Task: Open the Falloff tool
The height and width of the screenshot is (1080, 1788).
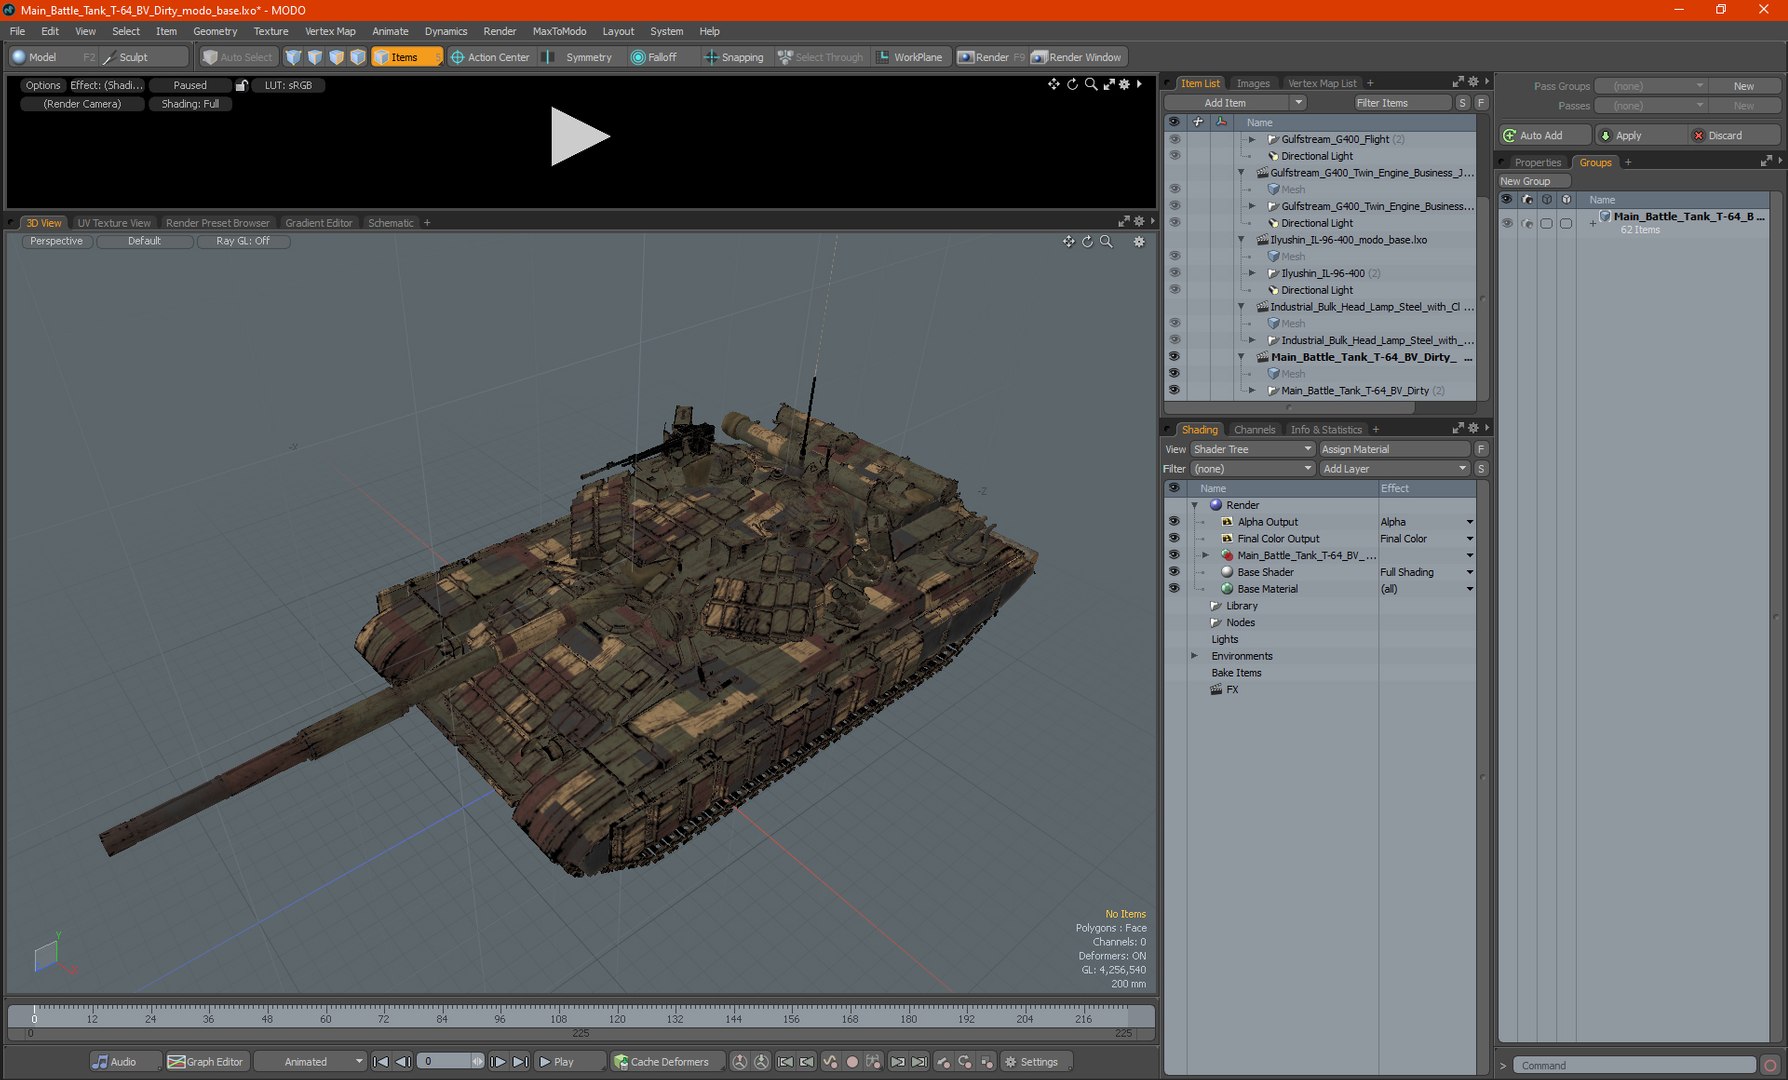Action: point(654,57)
